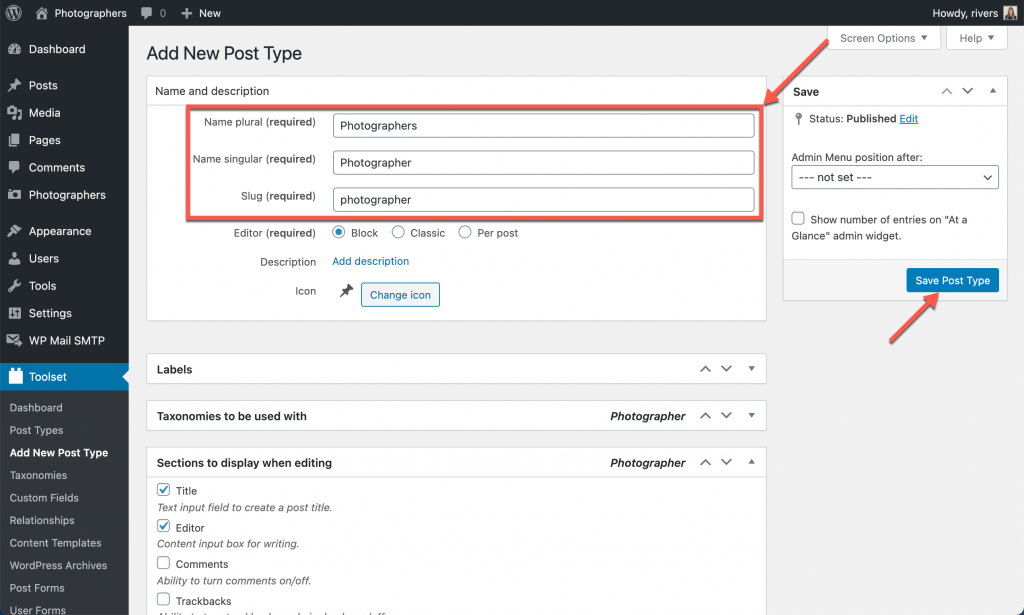Screen dimensions: 1024x615
Task: Move the Save box down
Action: pyautogui.click(x=967, y=91)
